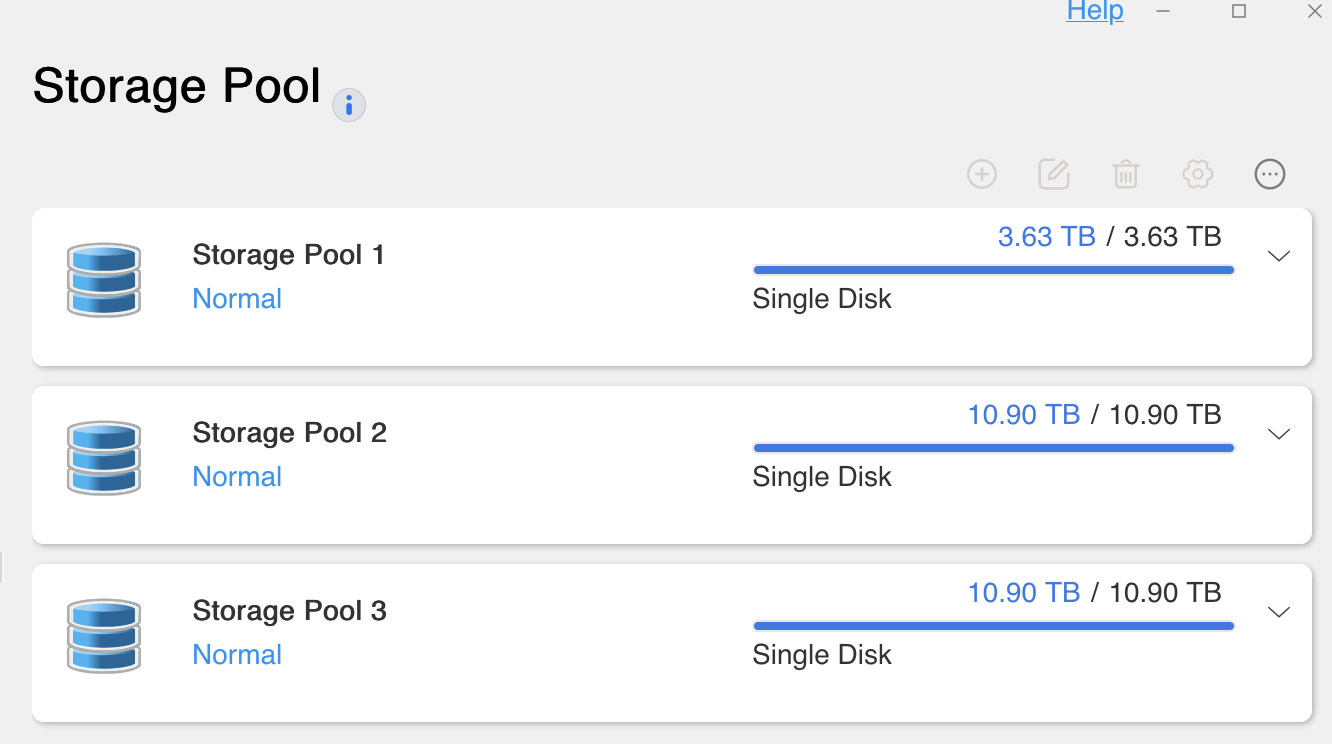Open the Help link
The height and width of the screenshot is (744, 1332).
tap(1095, 12)
